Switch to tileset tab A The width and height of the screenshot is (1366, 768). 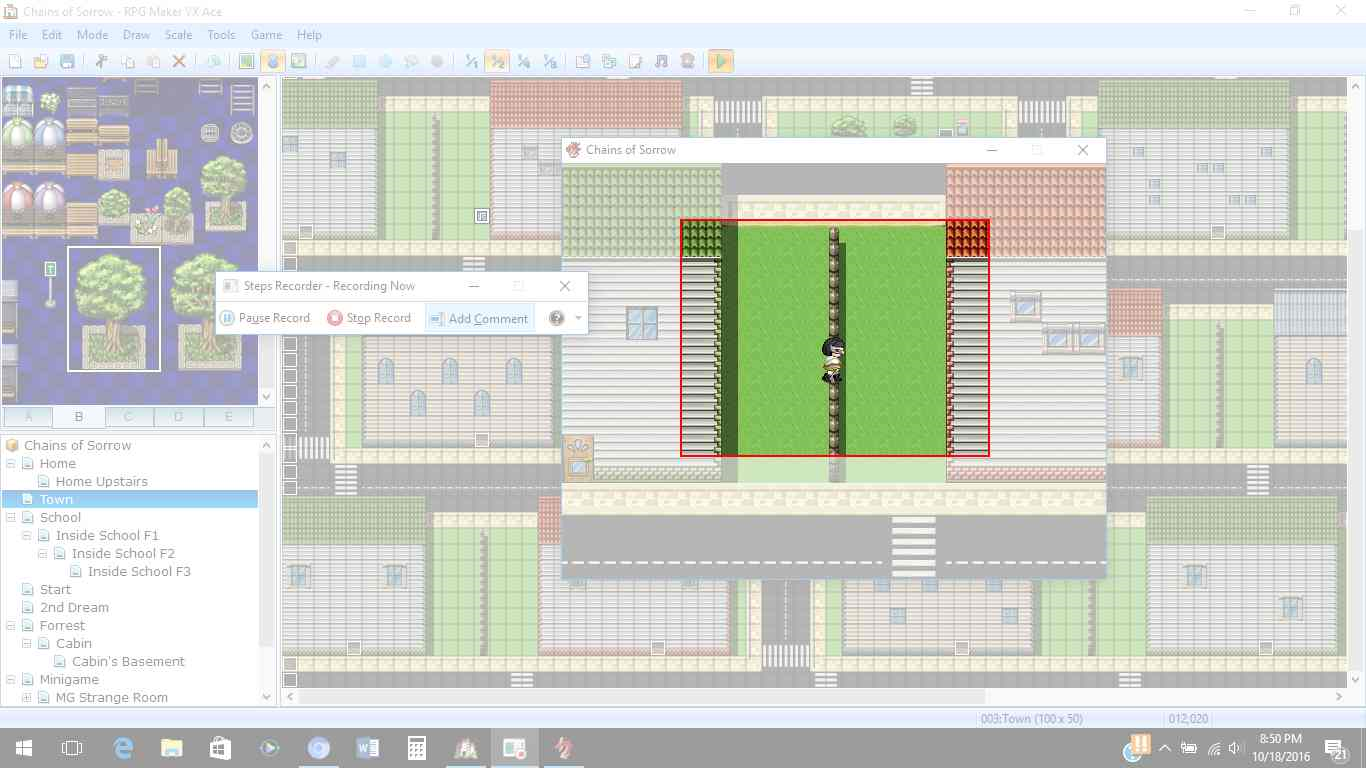[28, 417]
